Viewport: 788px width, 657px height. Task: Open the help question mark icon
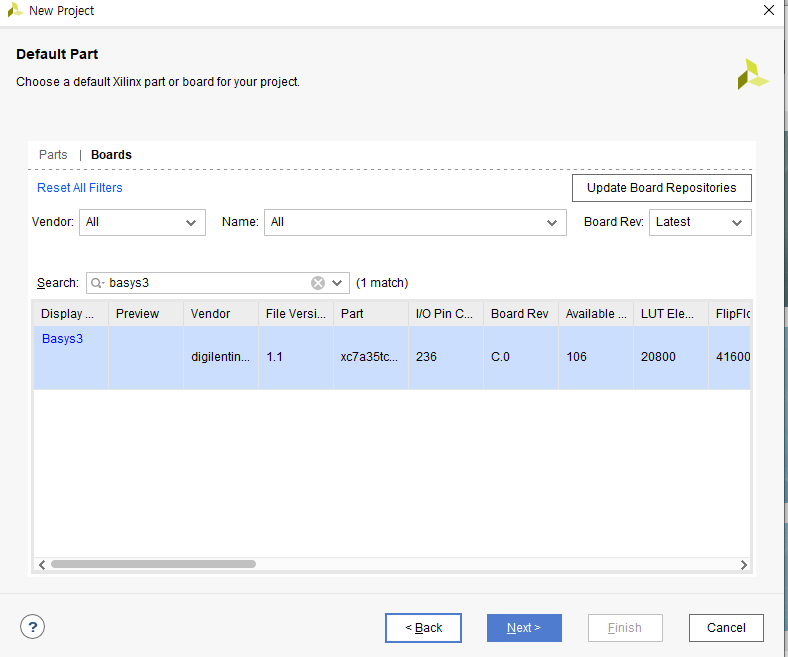[x=32, y=627]
